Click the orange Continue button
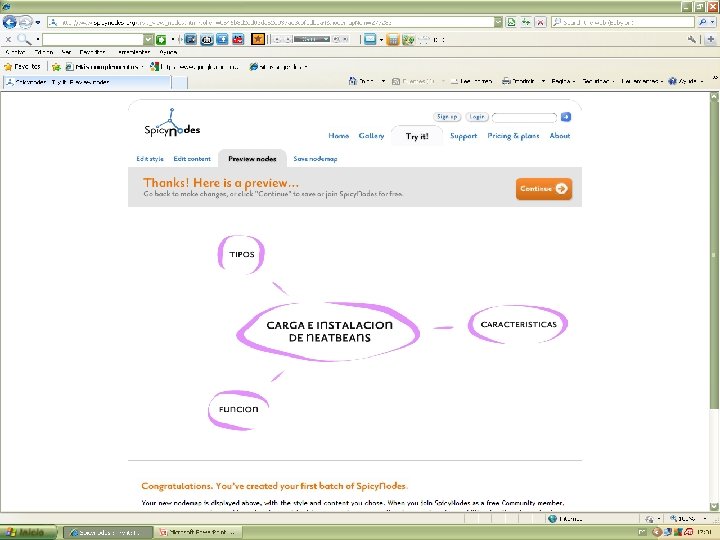Viewport: 720px width, 540px height. tap(544, 189)
